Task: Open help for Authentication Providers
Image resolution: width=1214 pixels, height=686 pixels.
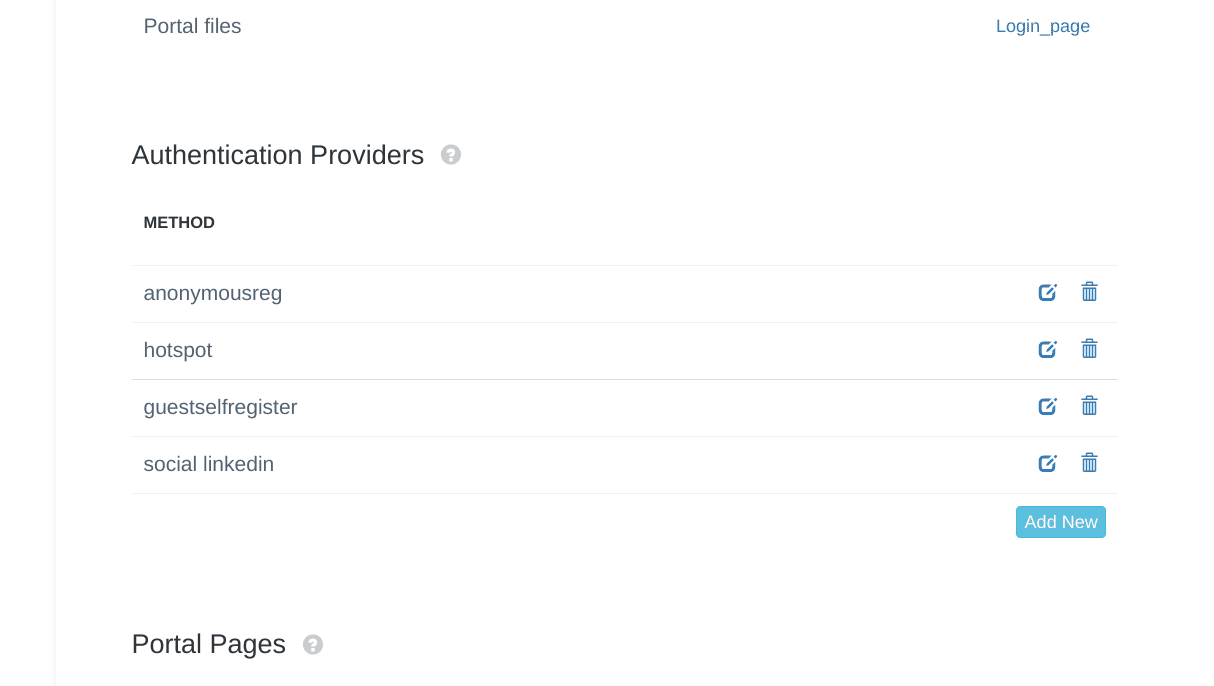Action: coord(451,155)
